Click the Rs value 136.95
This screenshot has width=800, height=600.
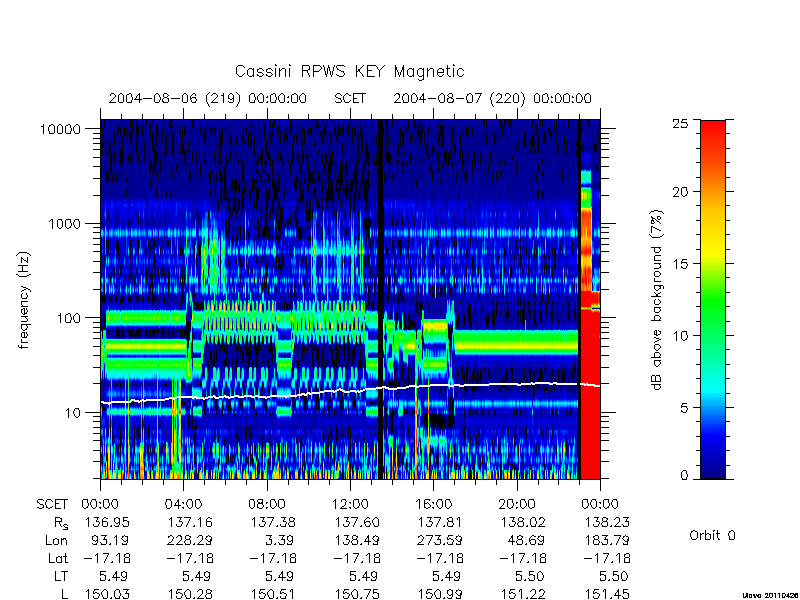[107, 522]
